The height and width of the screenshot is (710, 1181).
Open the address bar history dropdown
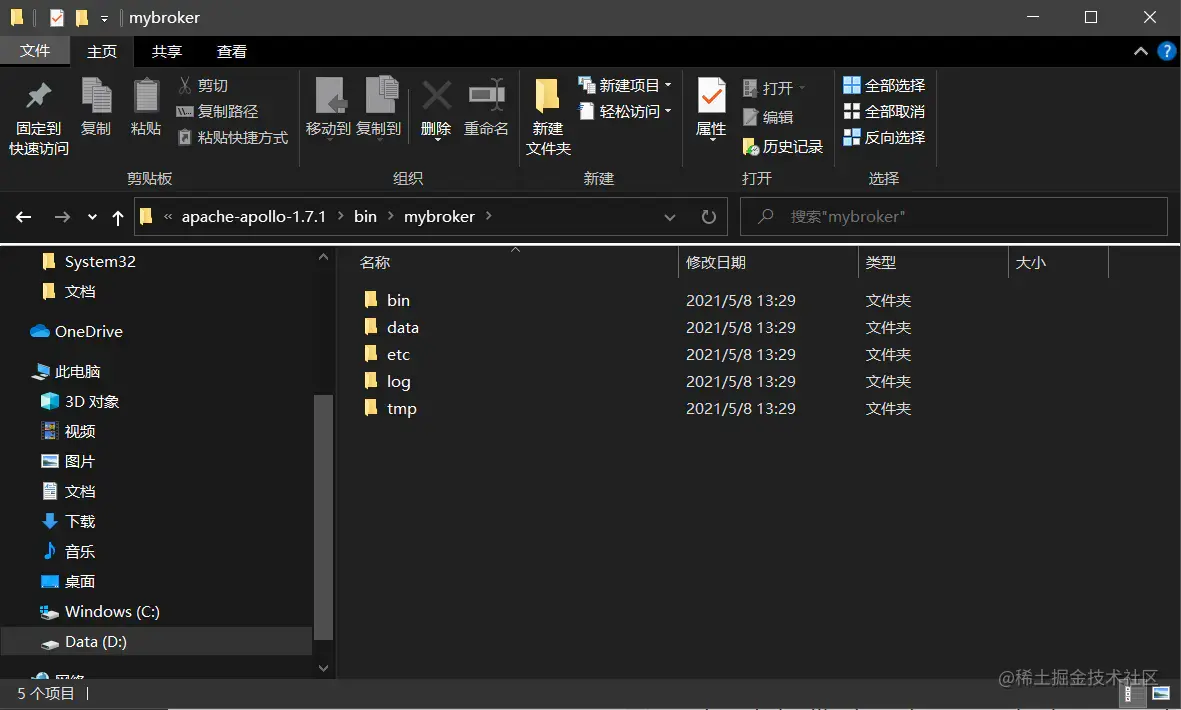tap(670, 217)
